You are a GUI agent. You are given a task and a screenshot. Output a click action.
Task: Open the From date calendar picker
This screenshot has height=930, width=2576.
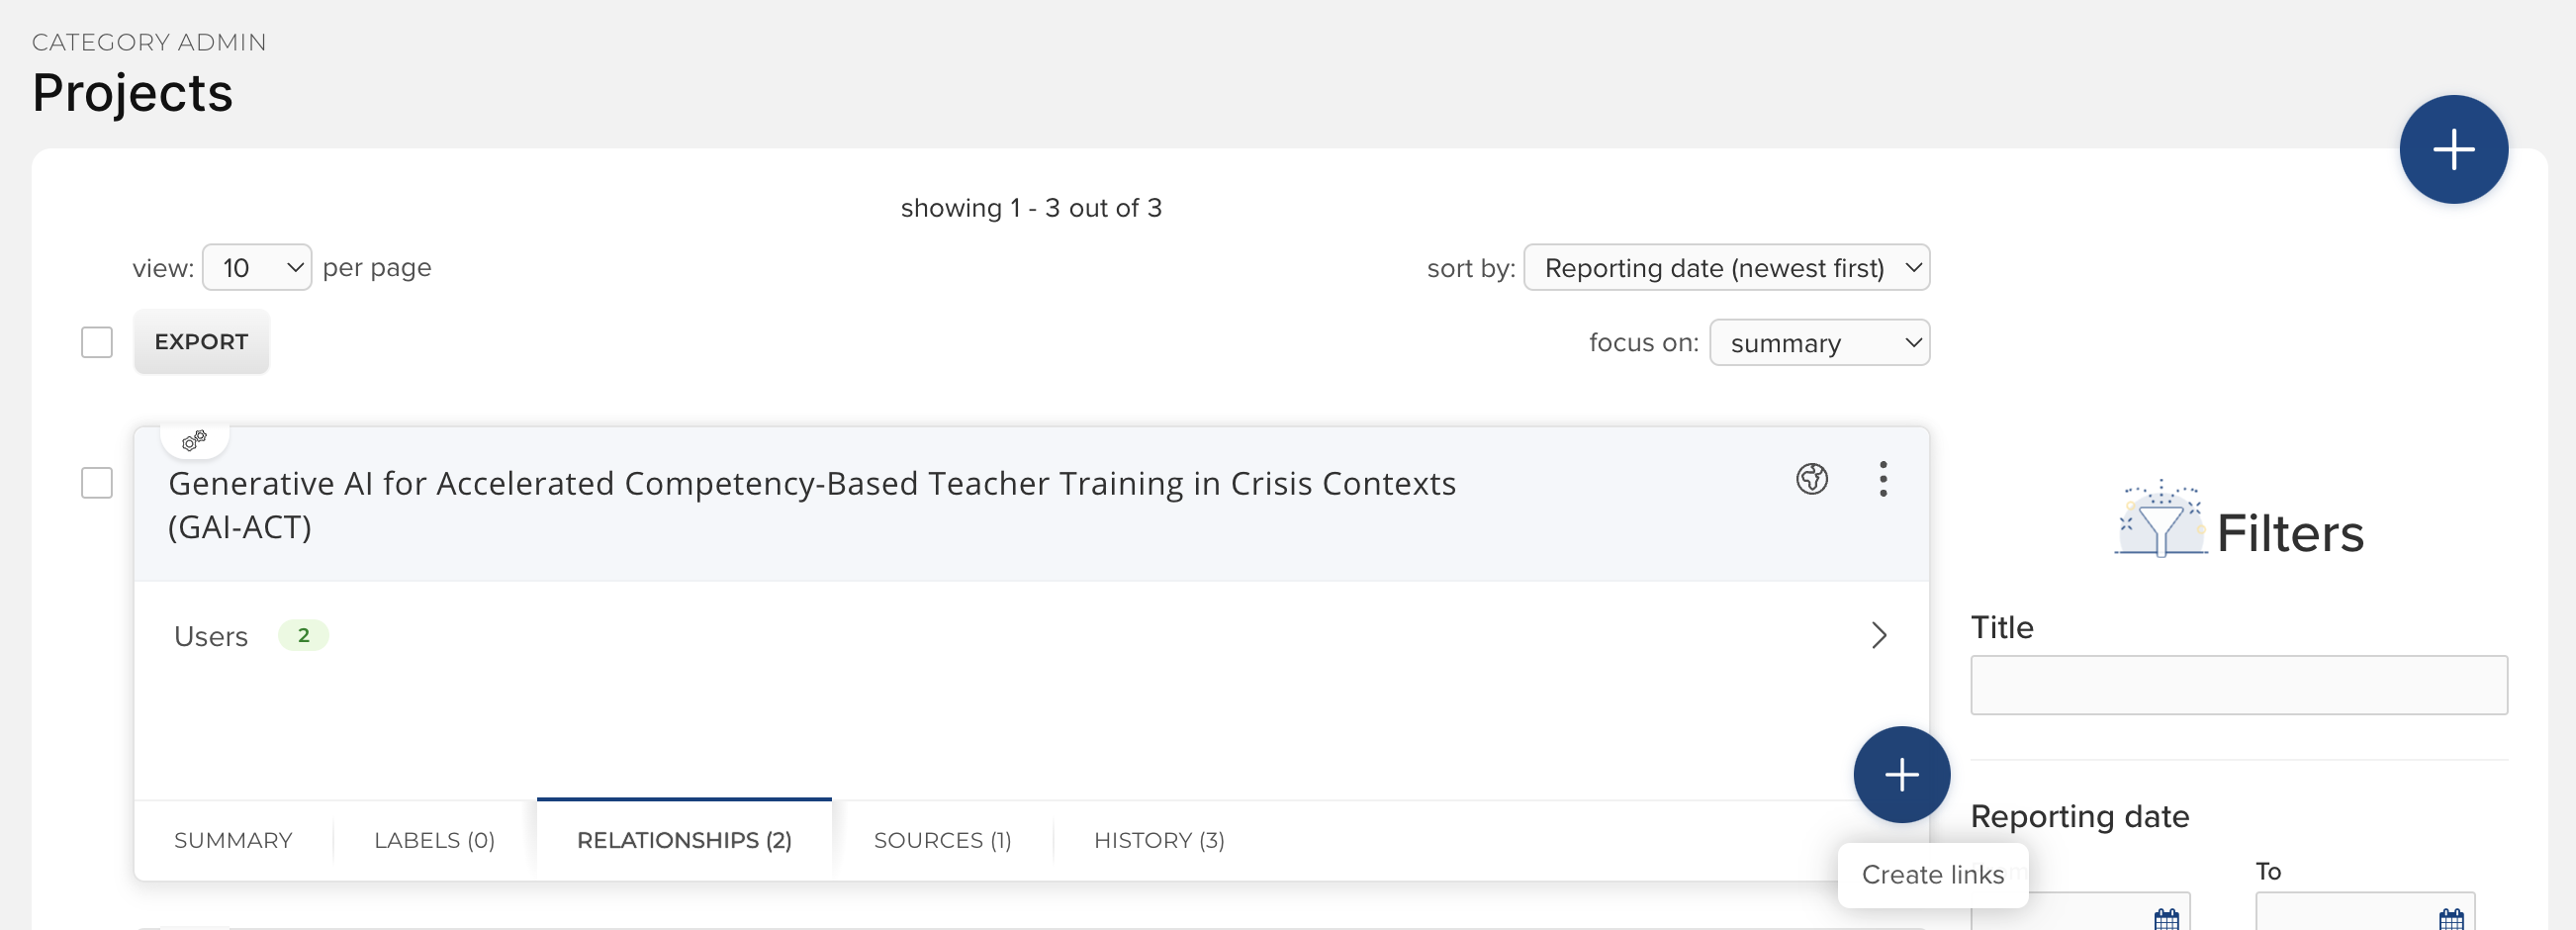[x=2165, y=917]
